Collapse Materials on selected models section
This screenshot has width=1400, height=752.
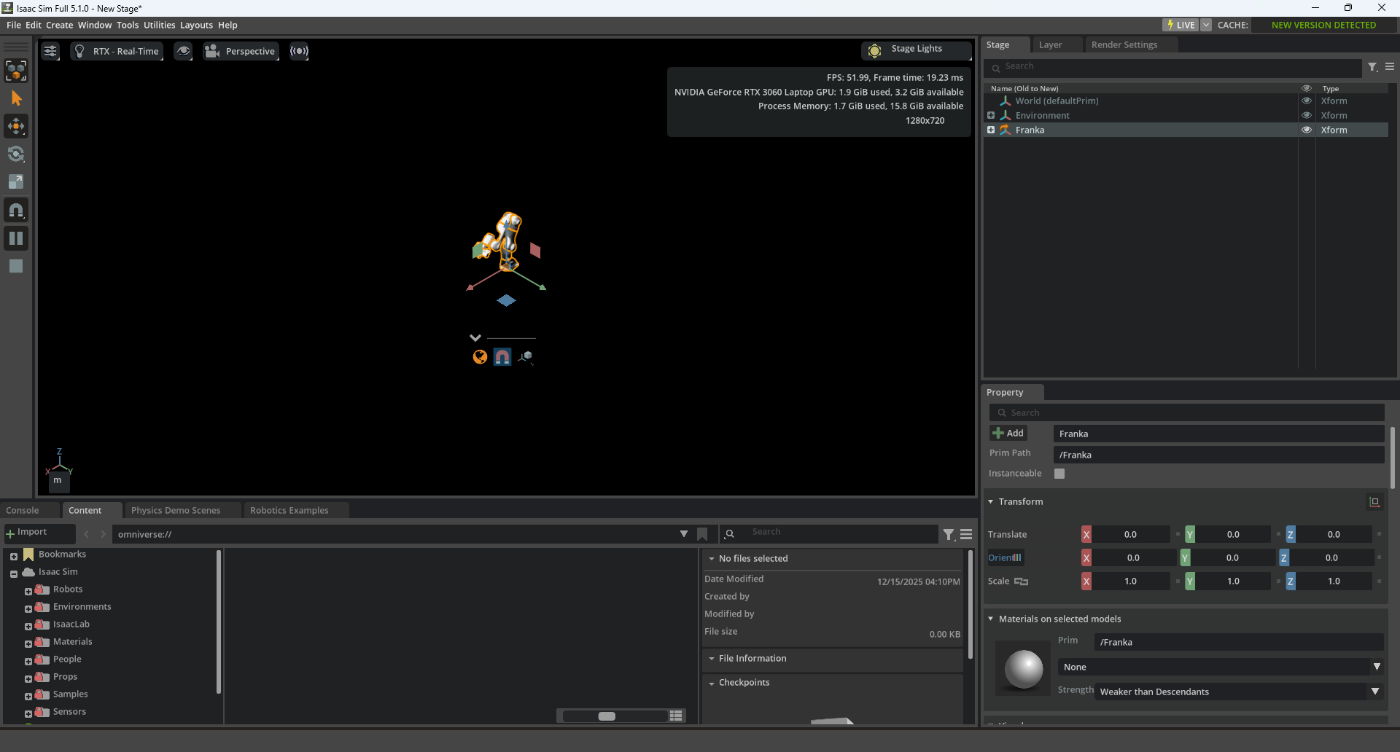(x=991, y=619)
